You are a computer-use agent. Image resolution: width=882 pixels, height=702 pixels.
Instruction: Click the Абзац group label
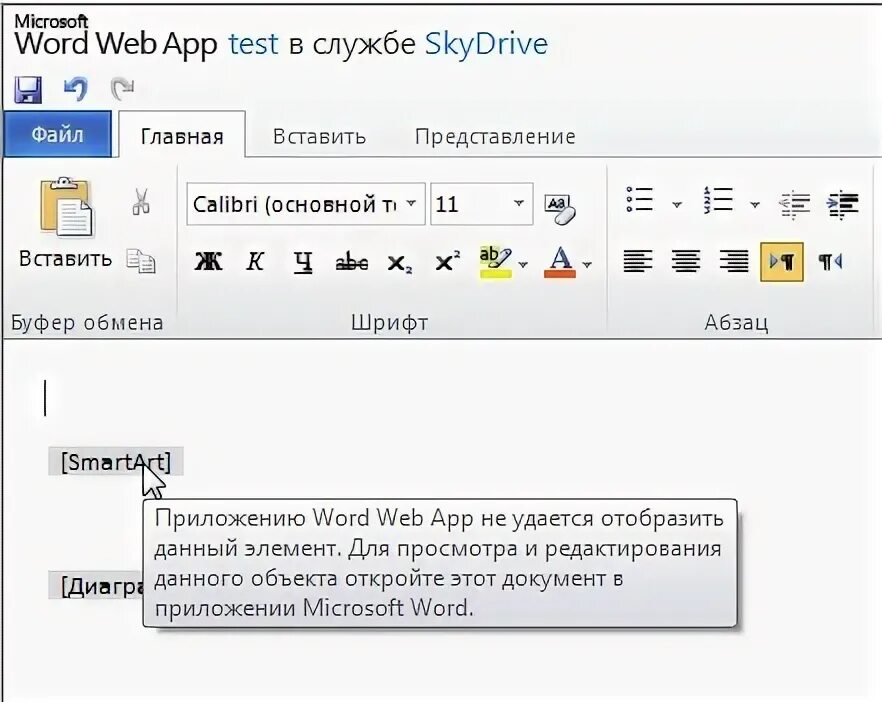click(x=736, y=322)
